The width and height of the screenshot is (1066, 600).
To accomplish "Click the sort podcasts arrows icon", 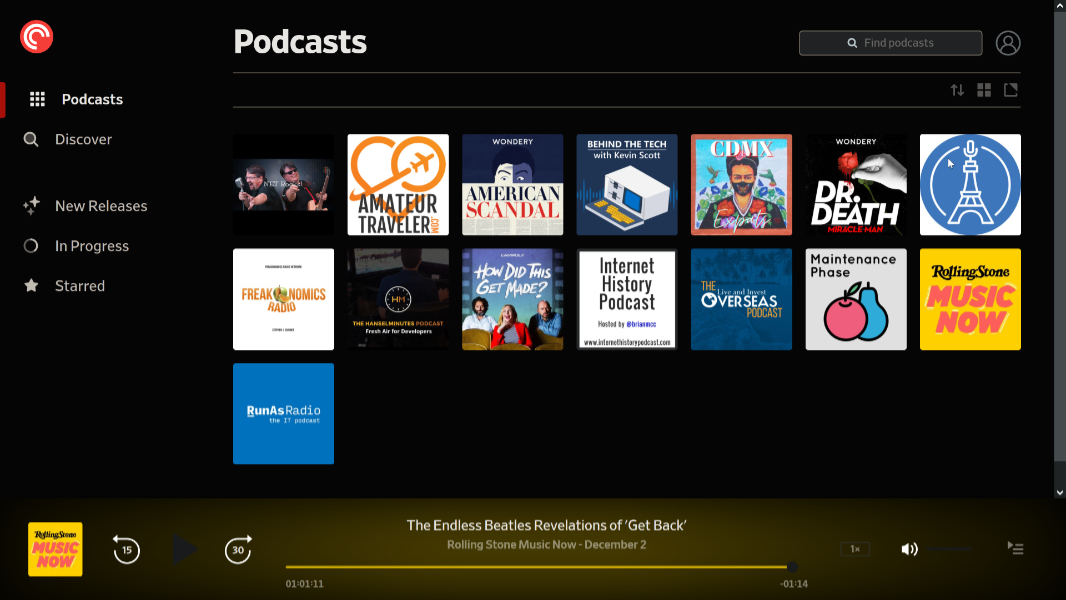I will pos(957,90).
